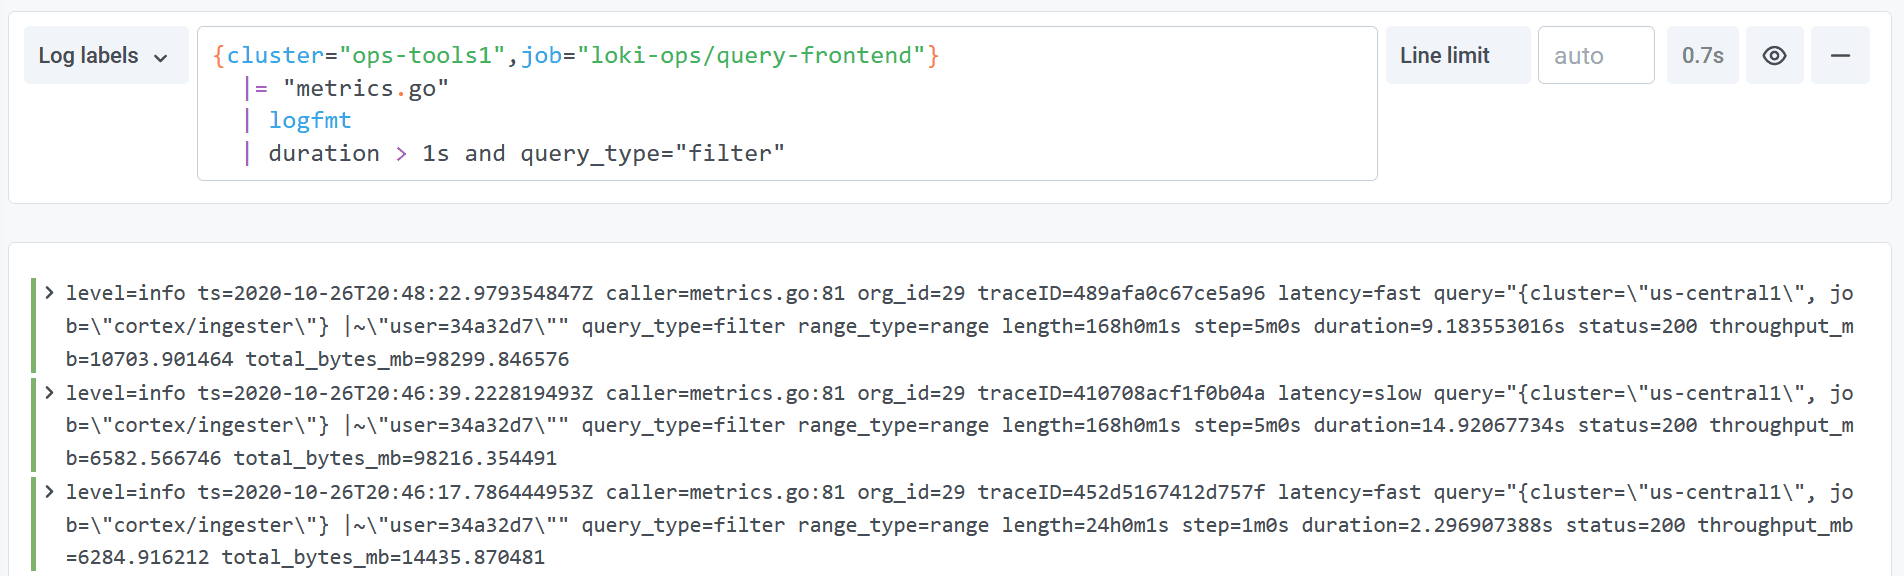Remove the query with the minus icon
The image size is (1904, 576).
pyautogui.click(x=1840, y=56)
